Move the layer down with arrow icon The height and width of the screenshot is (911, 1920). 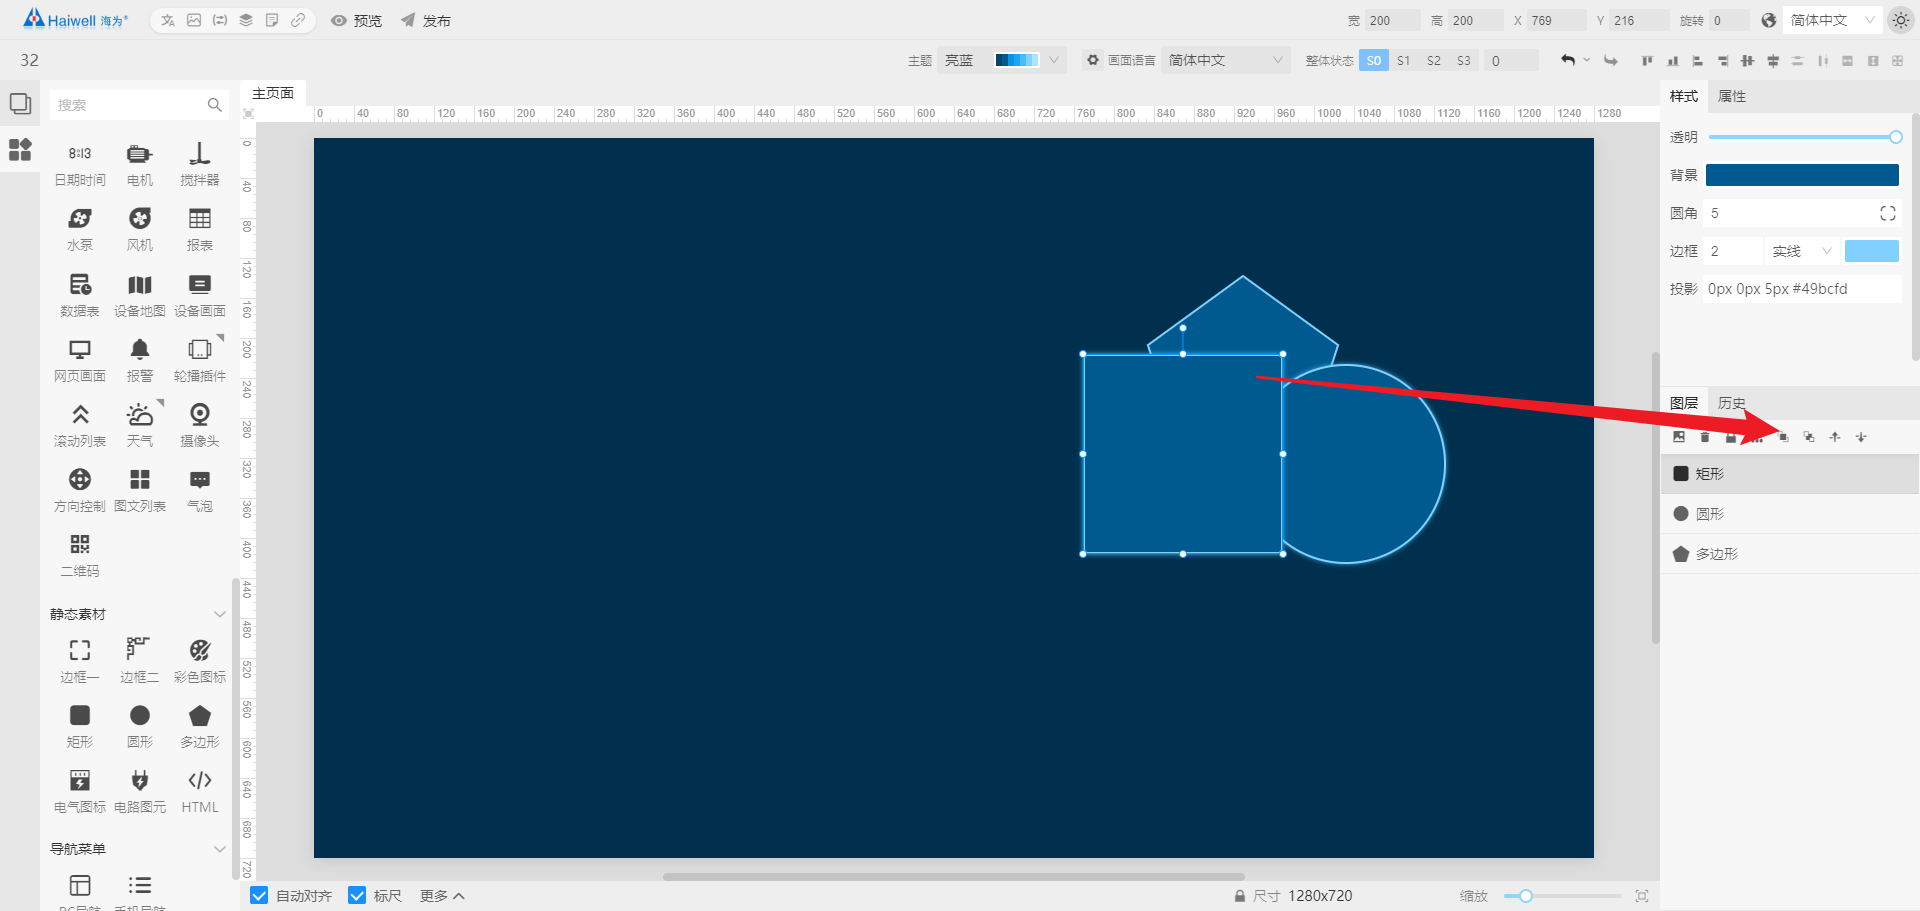pos(1861,437)
